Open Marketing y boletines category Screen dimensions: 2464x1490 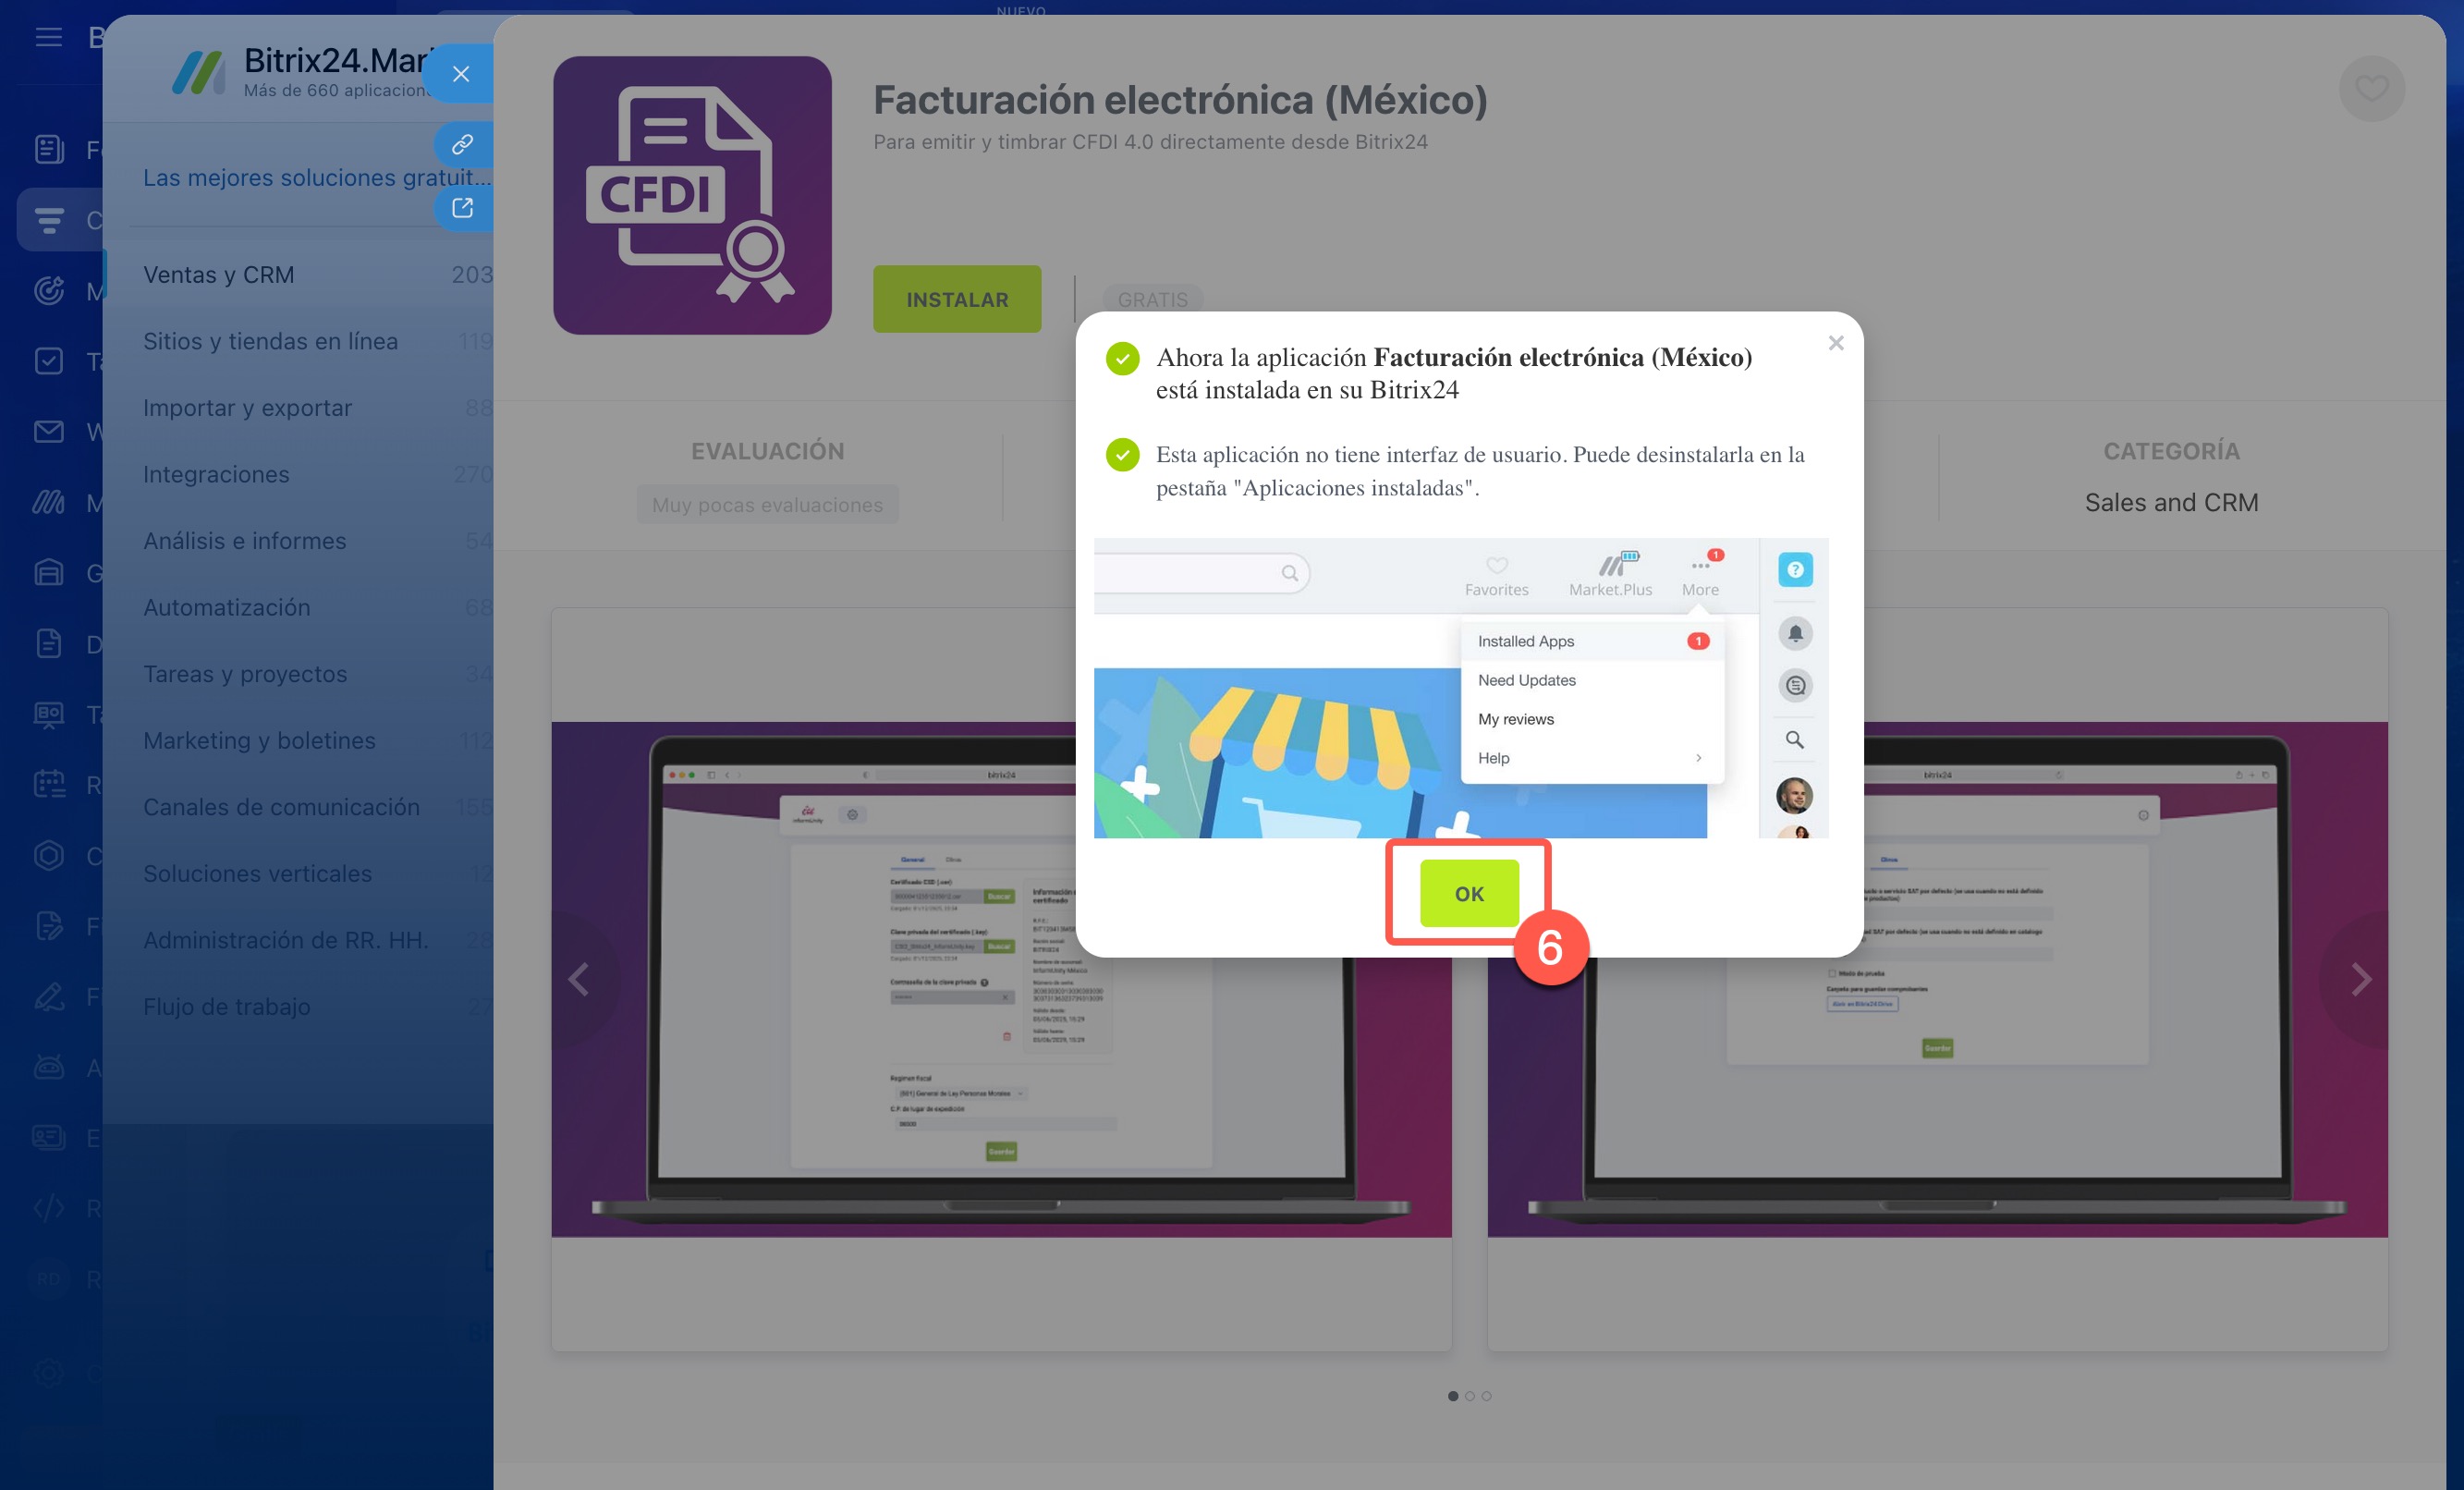[259, 740]
